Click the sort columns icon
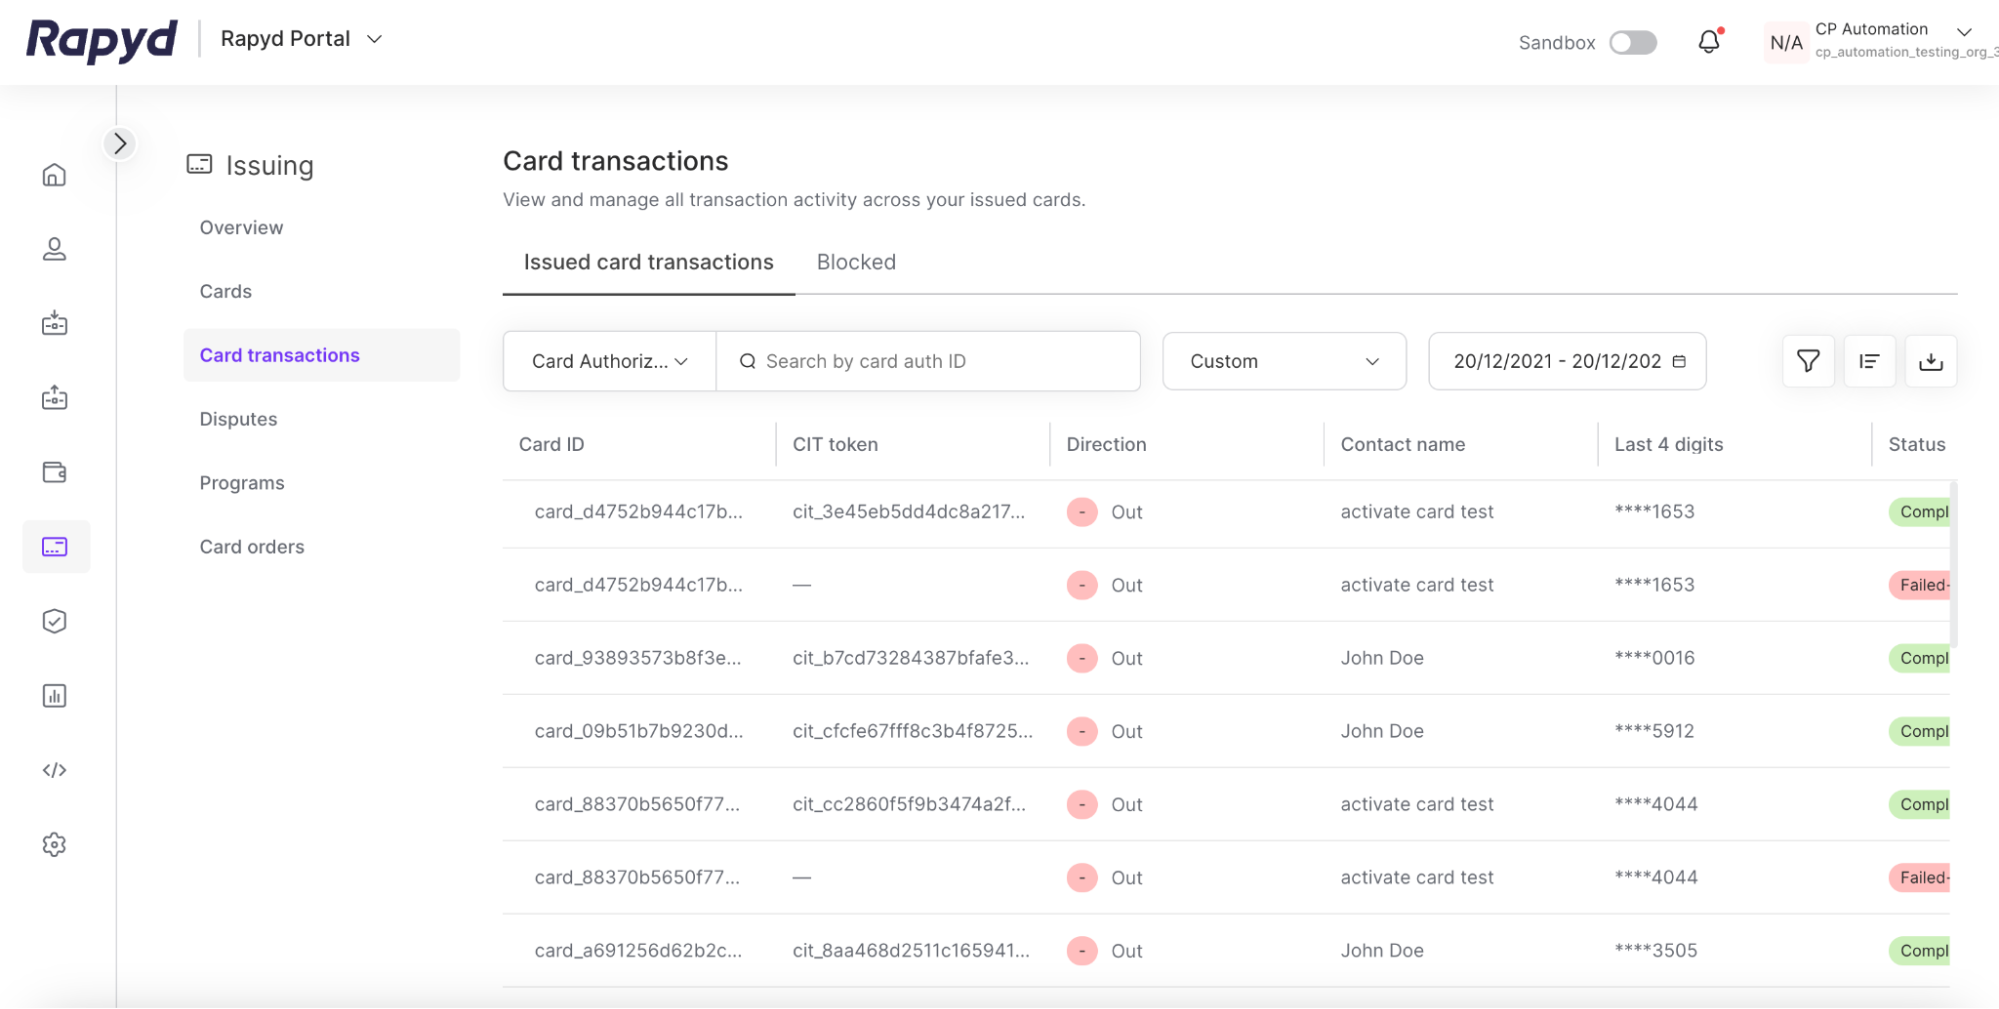Viewport: 1999px width, 1009px height. click(x=1869, y=361)
